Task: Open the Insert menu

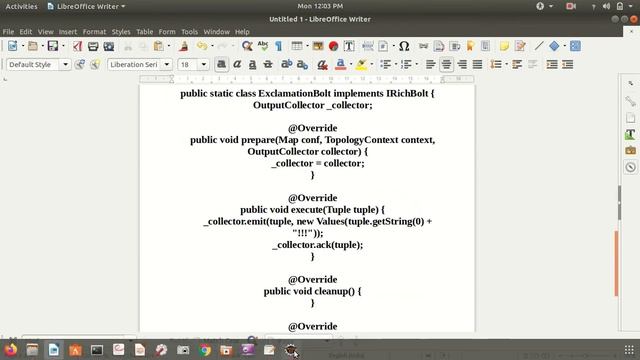Action: coord(67,32)
